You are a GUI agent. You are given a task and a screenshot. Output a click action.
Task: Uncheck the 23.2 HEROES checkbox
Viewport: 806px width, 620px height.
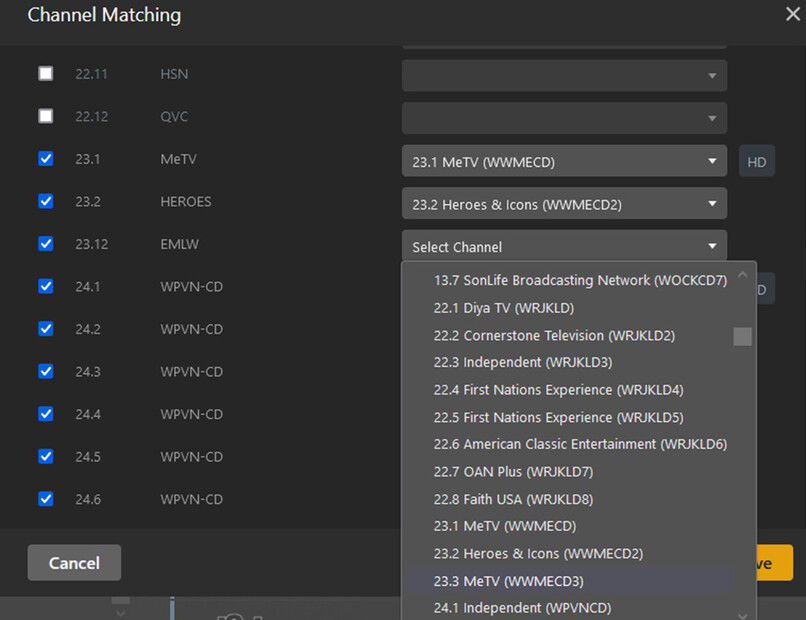(46, 201)
